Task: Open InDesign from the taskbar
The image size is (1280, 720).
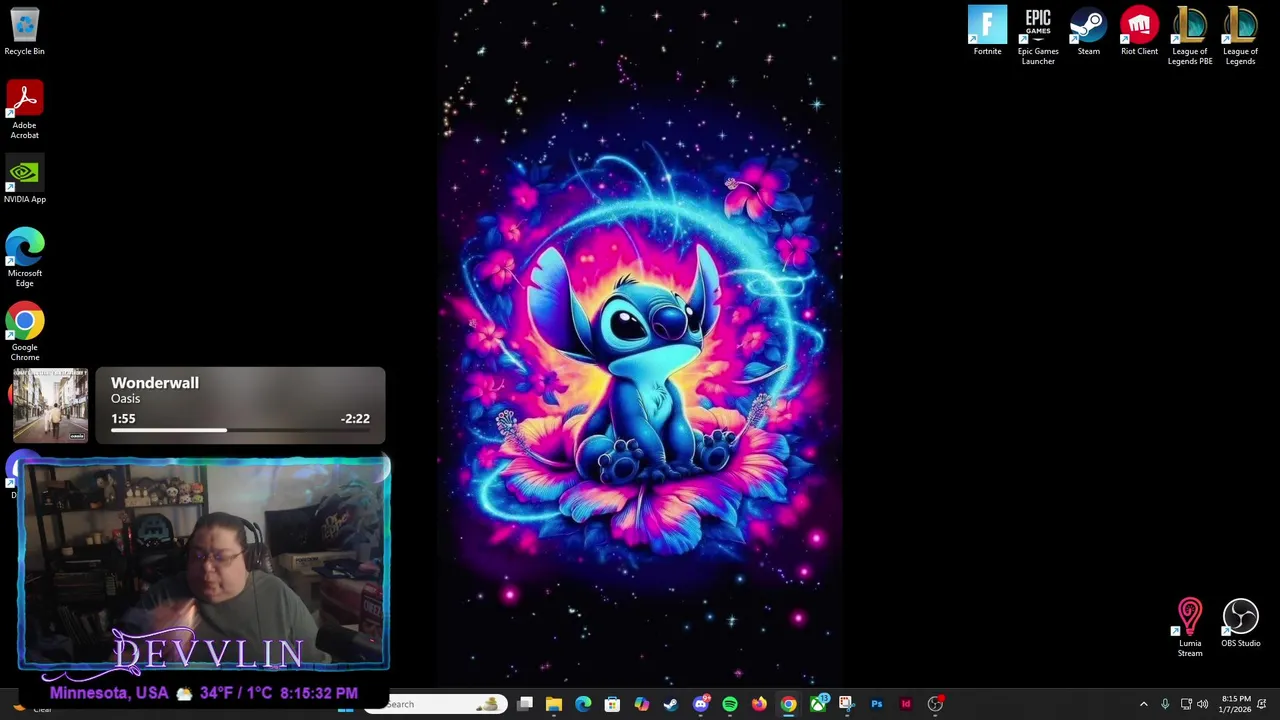Action: [906, 704]
